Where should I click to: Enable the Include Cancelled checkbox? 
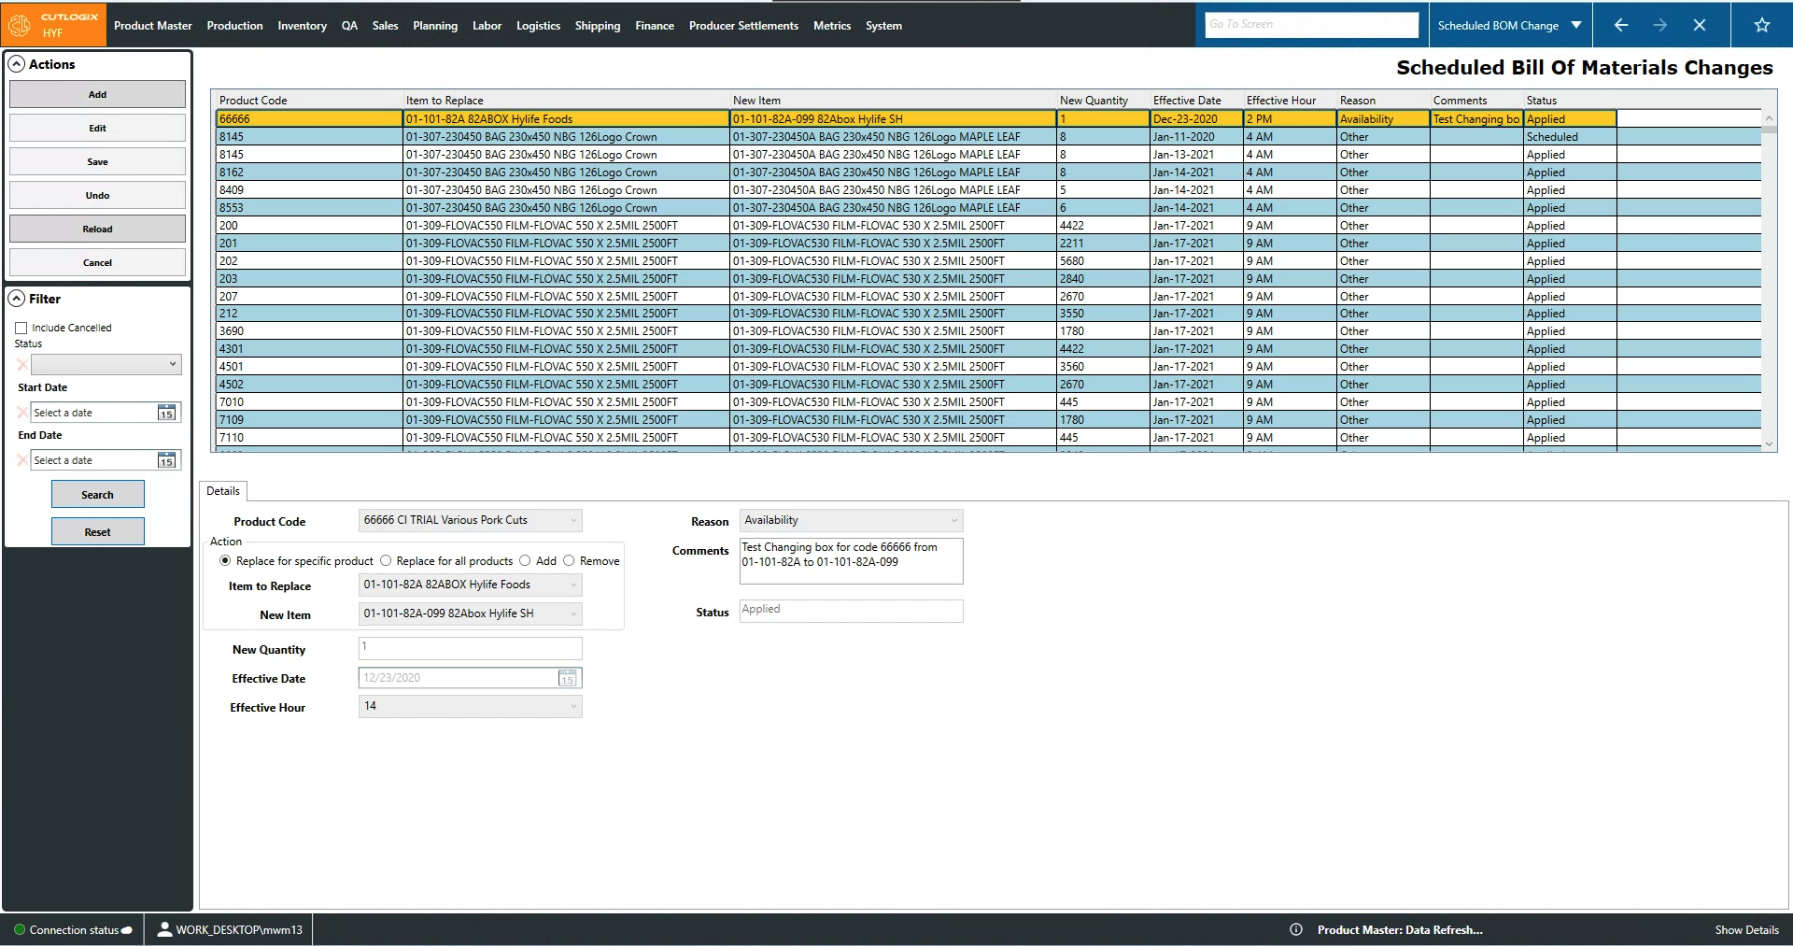(21, 328)
